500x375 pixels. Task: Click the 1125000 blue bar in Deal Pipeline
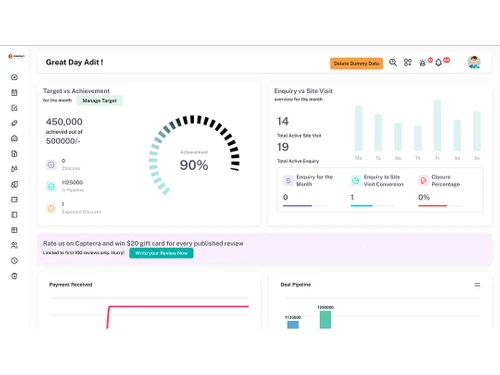pyautogui.click(x=293, y=325)
